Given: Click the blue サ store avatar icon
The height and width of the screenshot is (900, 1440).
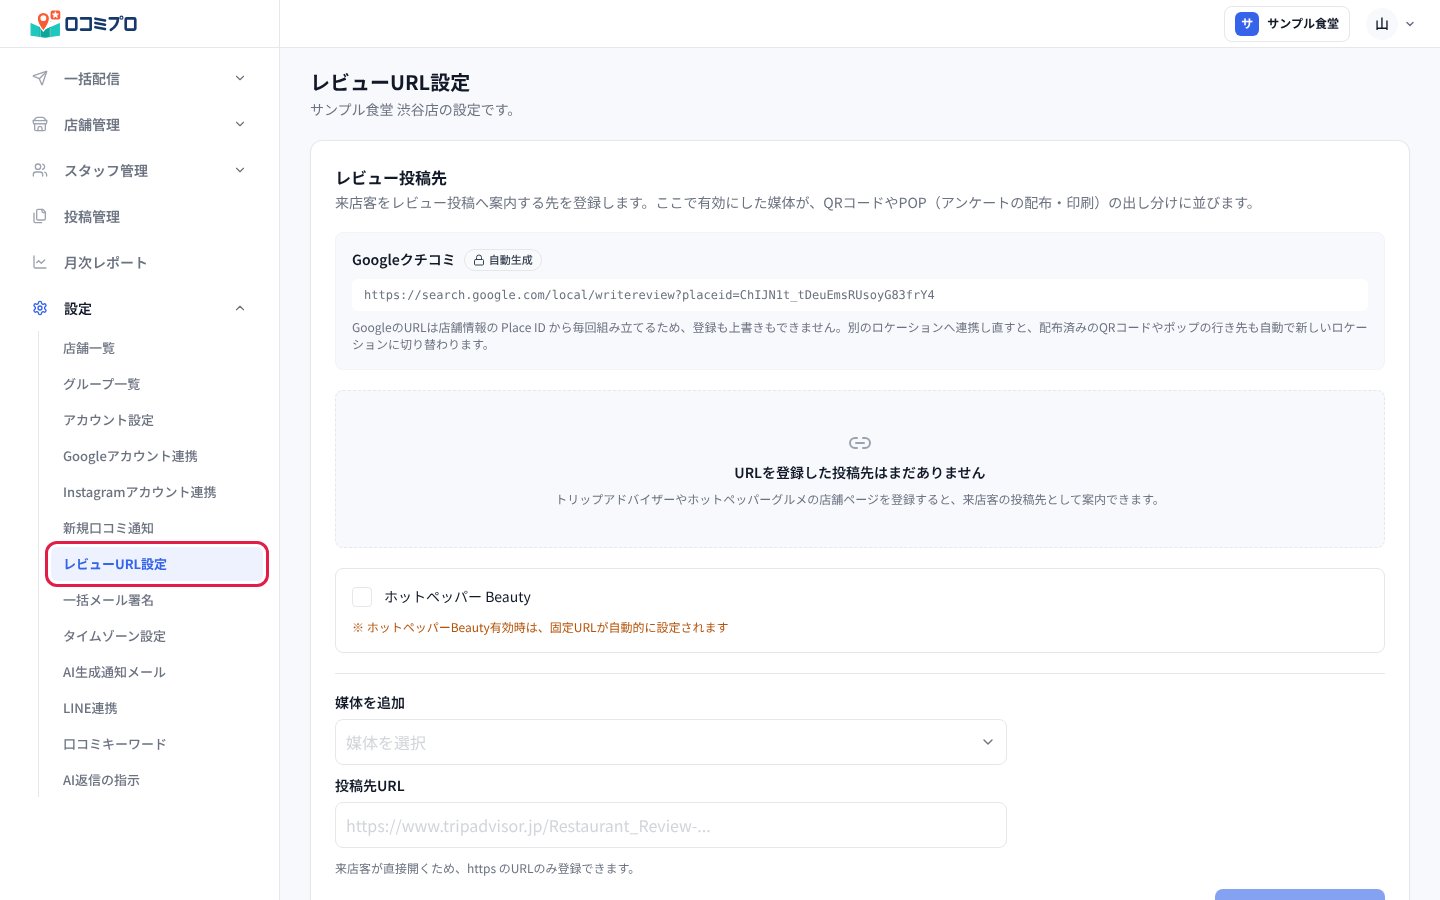Looking at the screenshot, I should pyautogui.click(x=1246, y=24).
